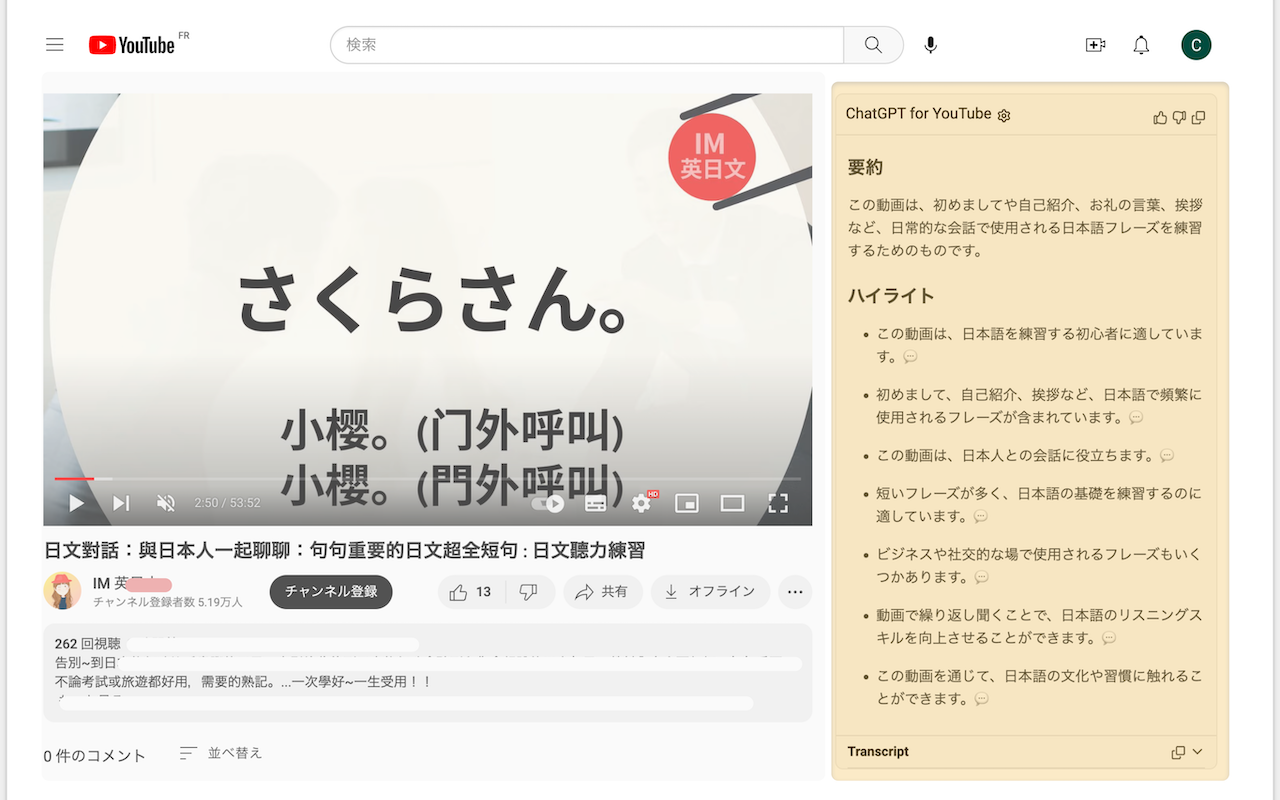
Task: Click the チャンネル登録者数 5.19万人 text
Action: 168,602
